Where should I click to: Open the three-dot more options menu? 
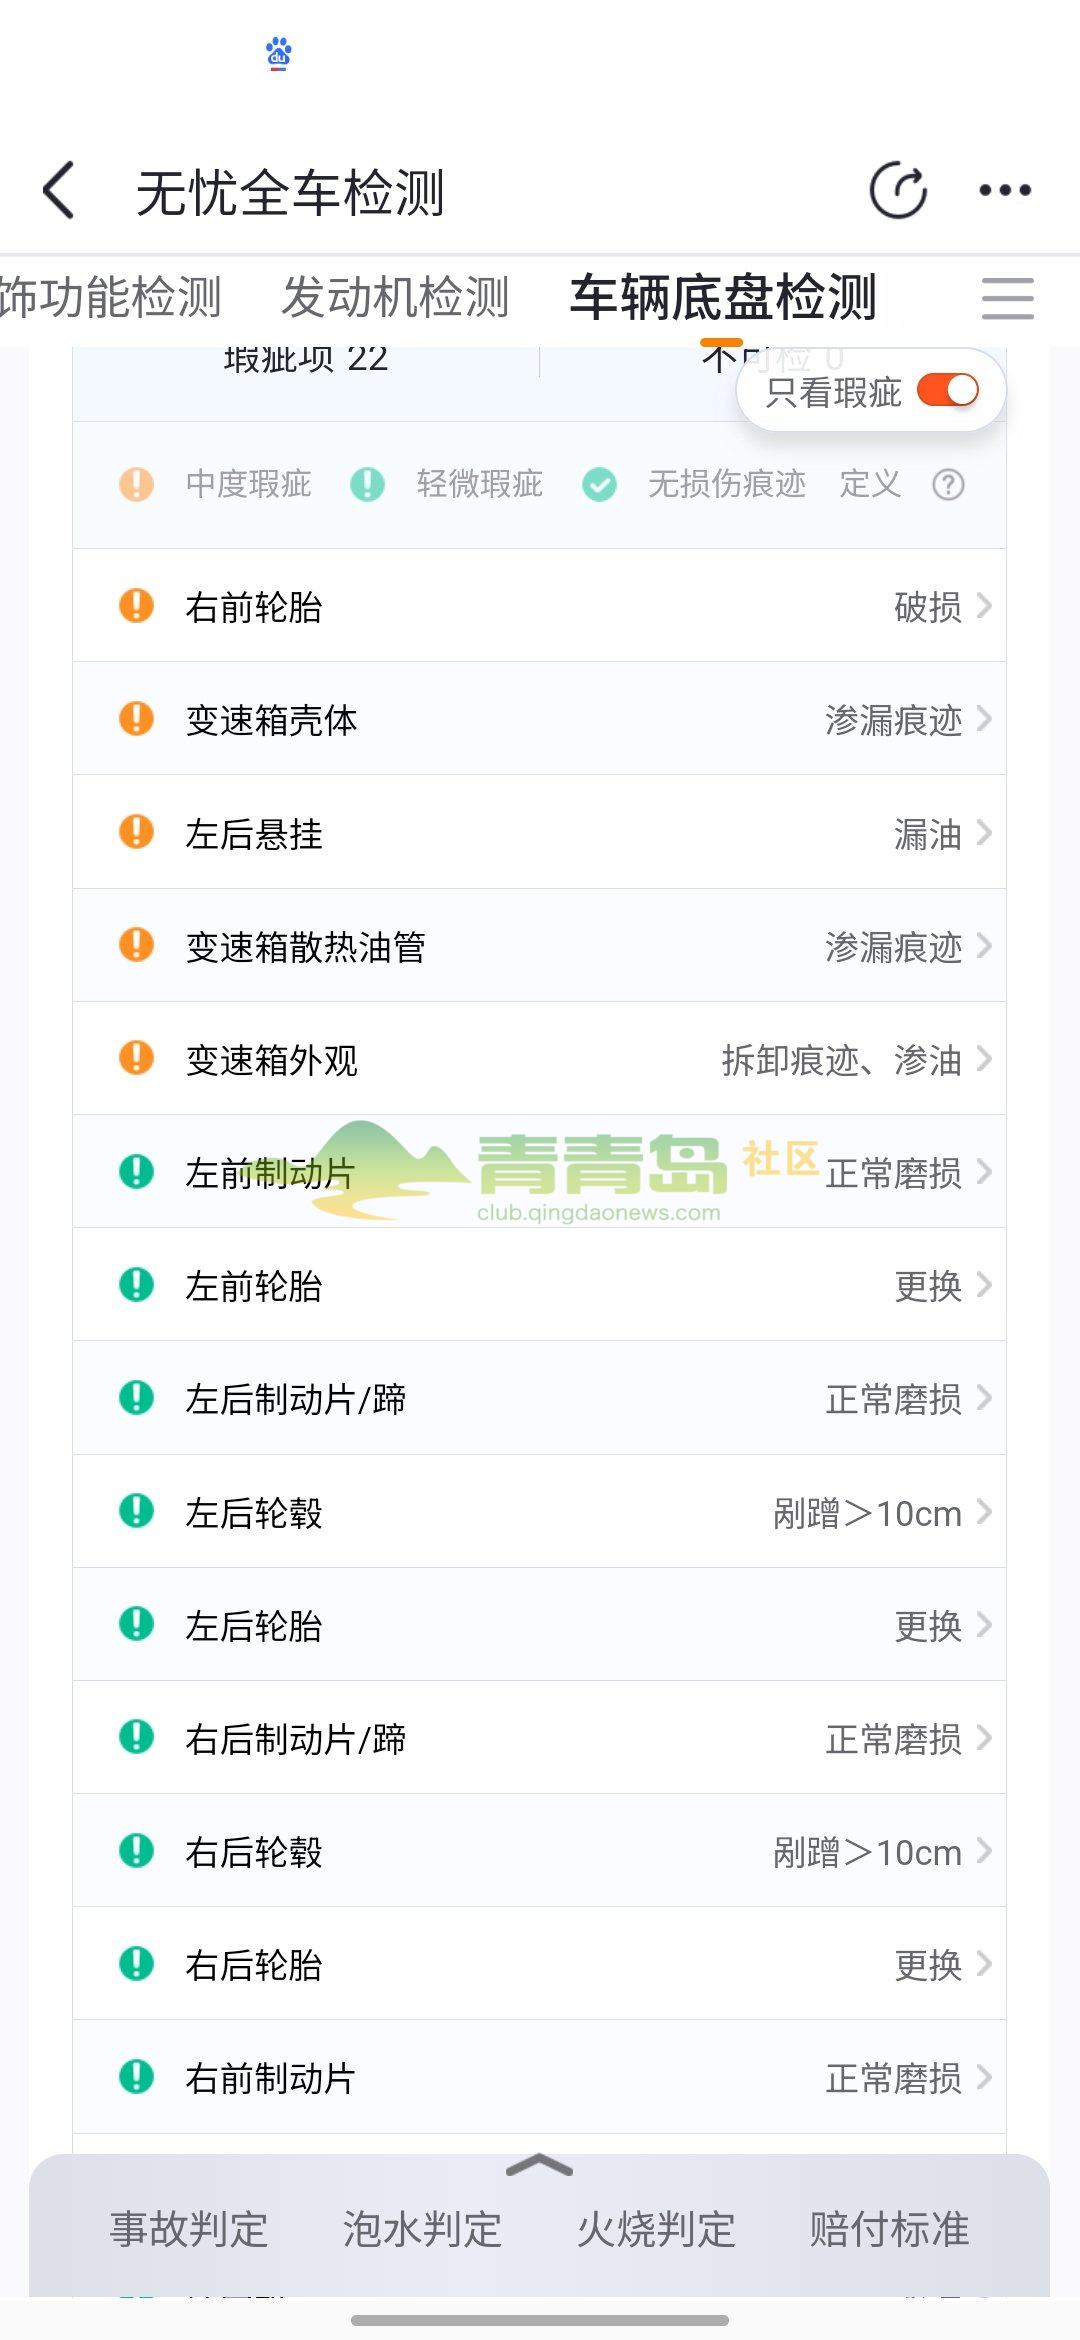[1004, 190]
